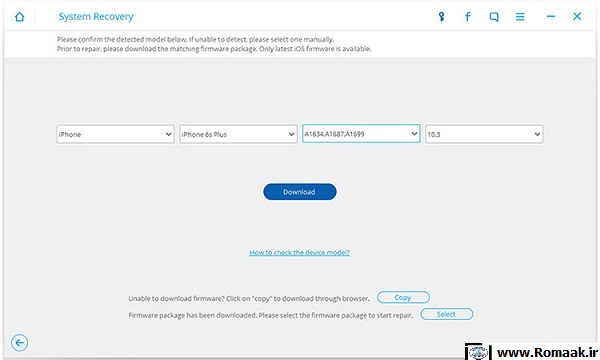This screenshot has width=600, height=360.
Task: Open 'How to check the device model?' link
Action: pyautogui.click(x=299, y=252)
